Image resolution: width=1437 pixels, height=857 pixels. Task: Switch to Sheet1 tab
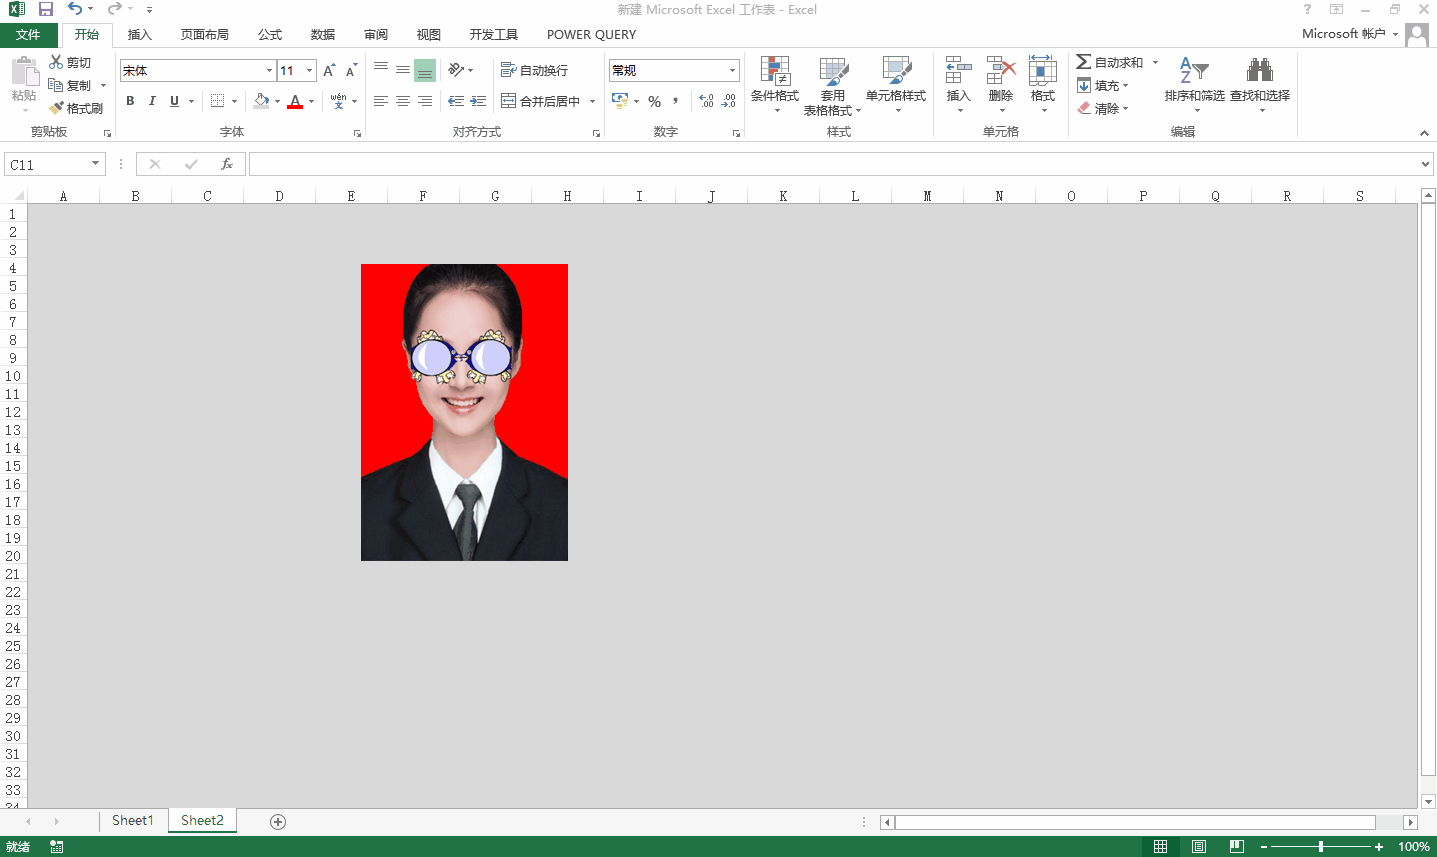[x=132, y=821]
